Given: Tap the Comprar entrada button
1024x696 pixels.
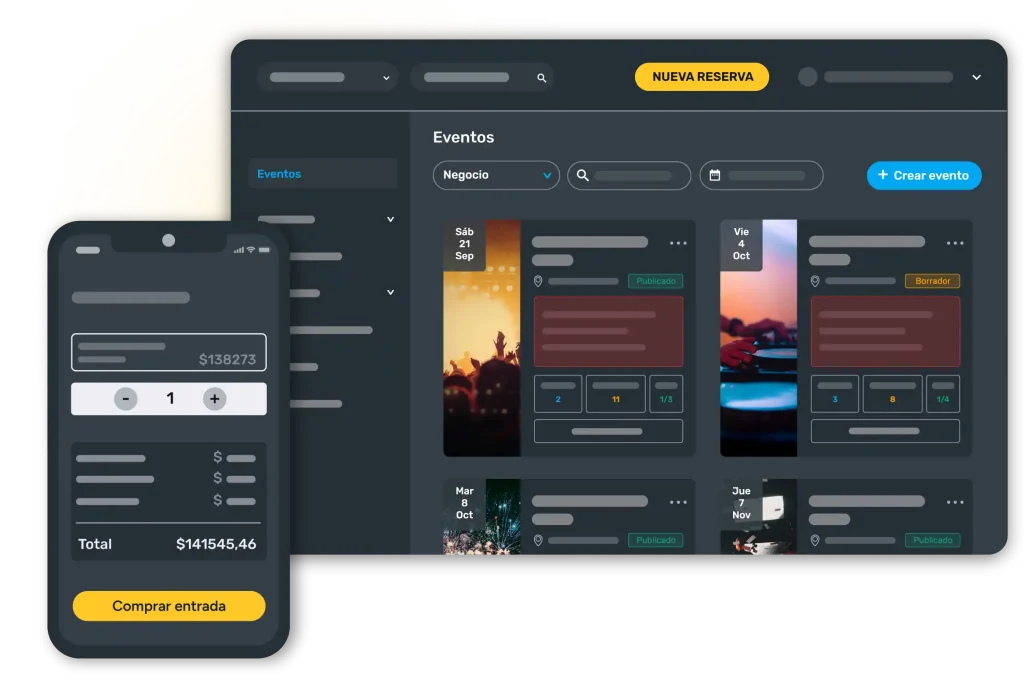Looking at the screenshot, I should point(169,606).
